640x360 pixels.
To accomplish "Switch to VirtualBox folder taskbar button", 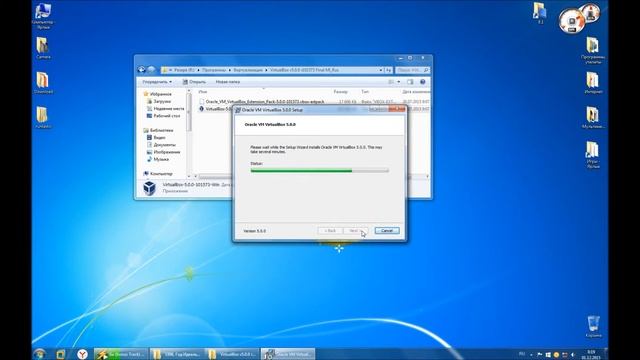I will (x=232, y=354).
